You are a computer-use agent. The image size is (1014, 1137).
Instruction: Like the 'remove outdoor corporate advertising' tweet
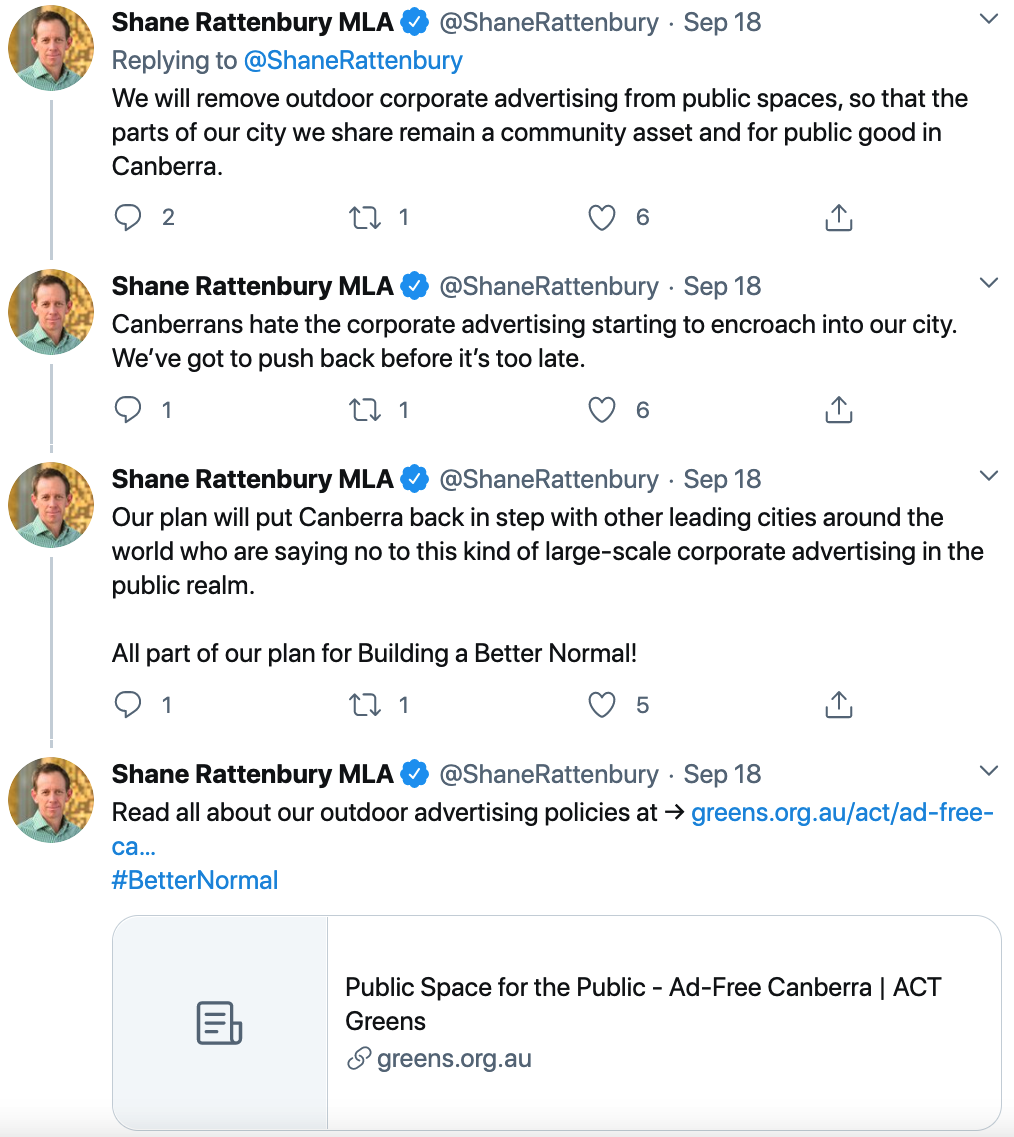[x=601, y=217]
